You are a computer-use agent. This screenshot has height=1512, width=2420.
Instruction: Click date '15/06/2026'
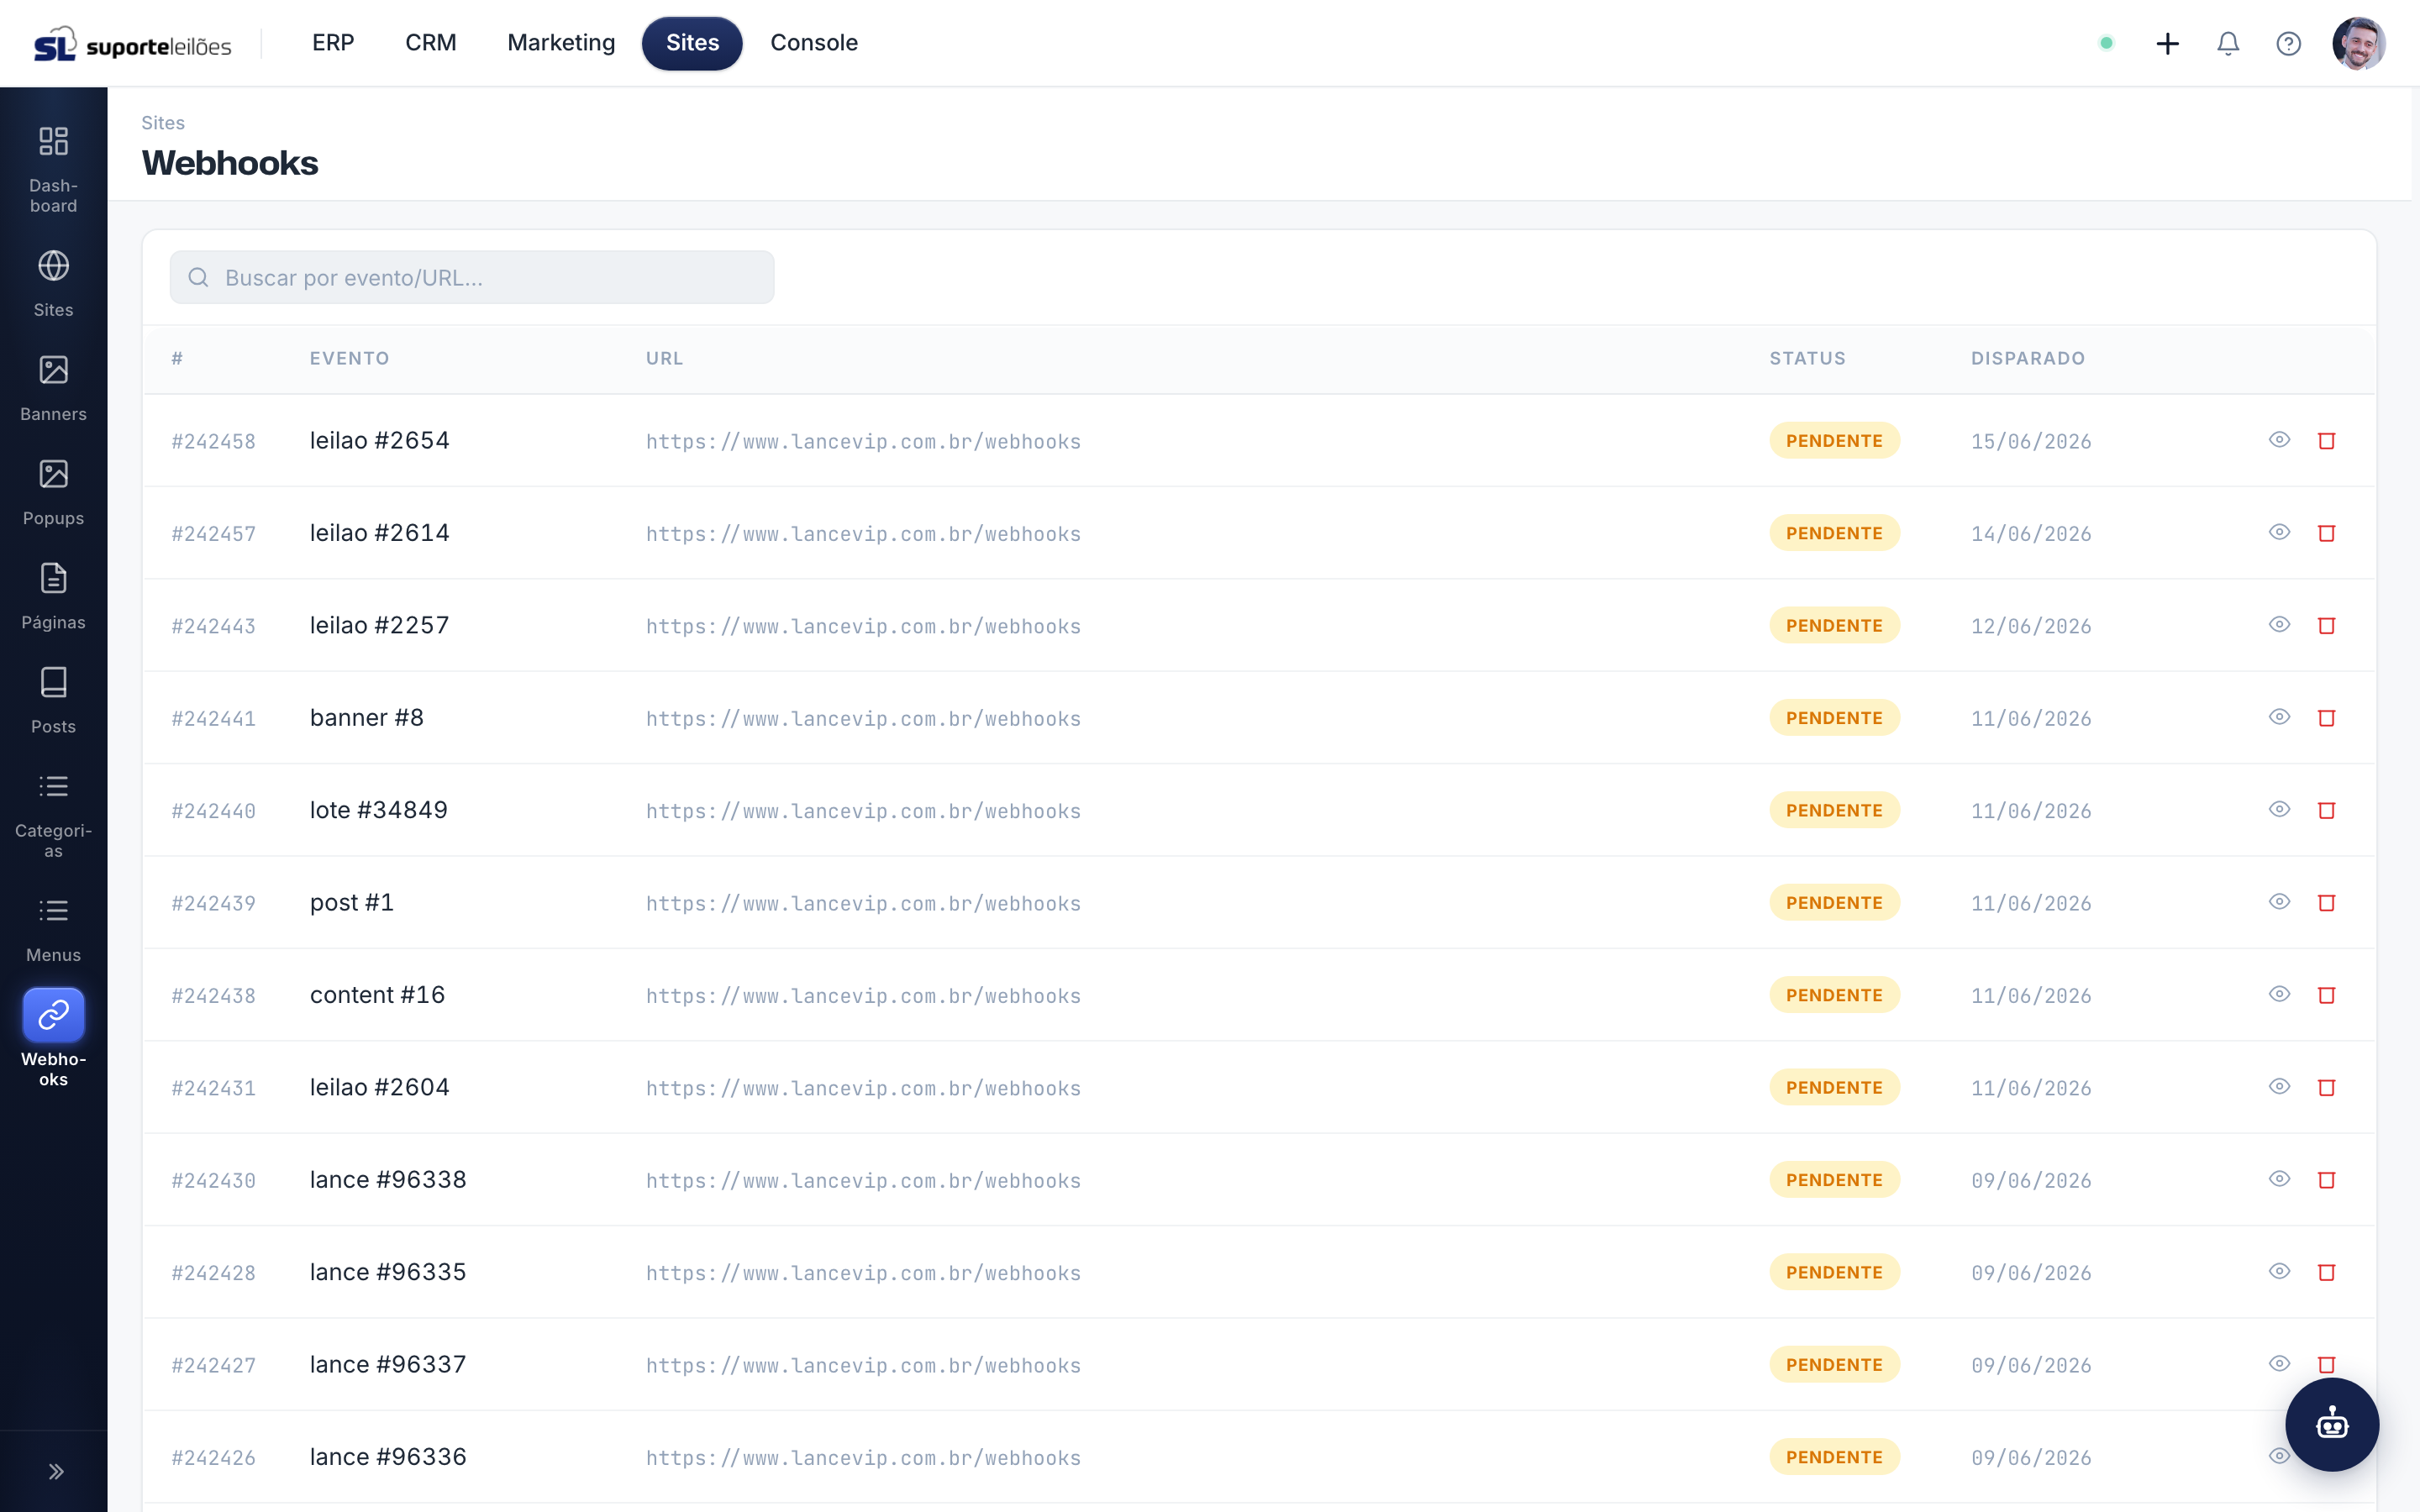click(x=2031, y=441)
